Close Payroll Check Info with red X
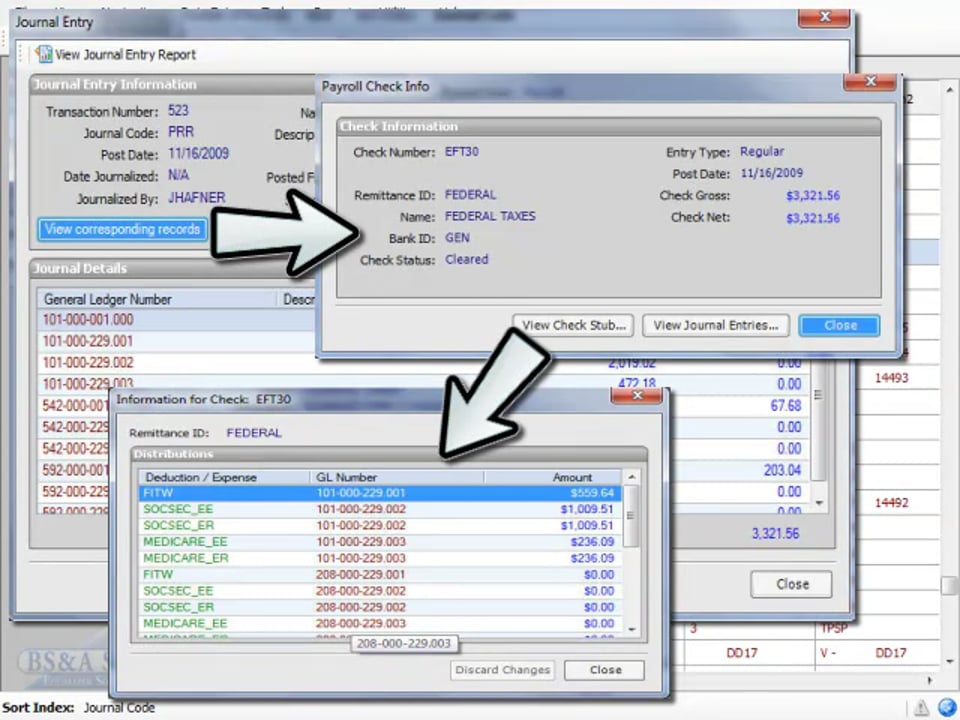960x720 pixels. pos(870,81)
